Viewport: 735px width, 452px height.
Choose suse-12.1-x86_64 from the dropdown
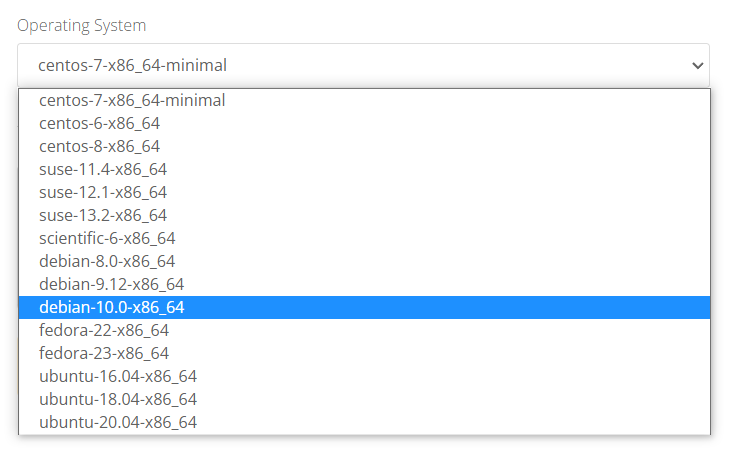[x=103, y=192]
